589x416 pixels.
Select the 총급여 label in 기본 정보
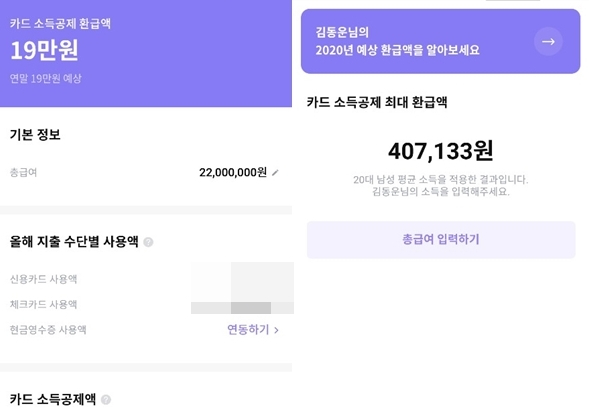coord(23,172)
